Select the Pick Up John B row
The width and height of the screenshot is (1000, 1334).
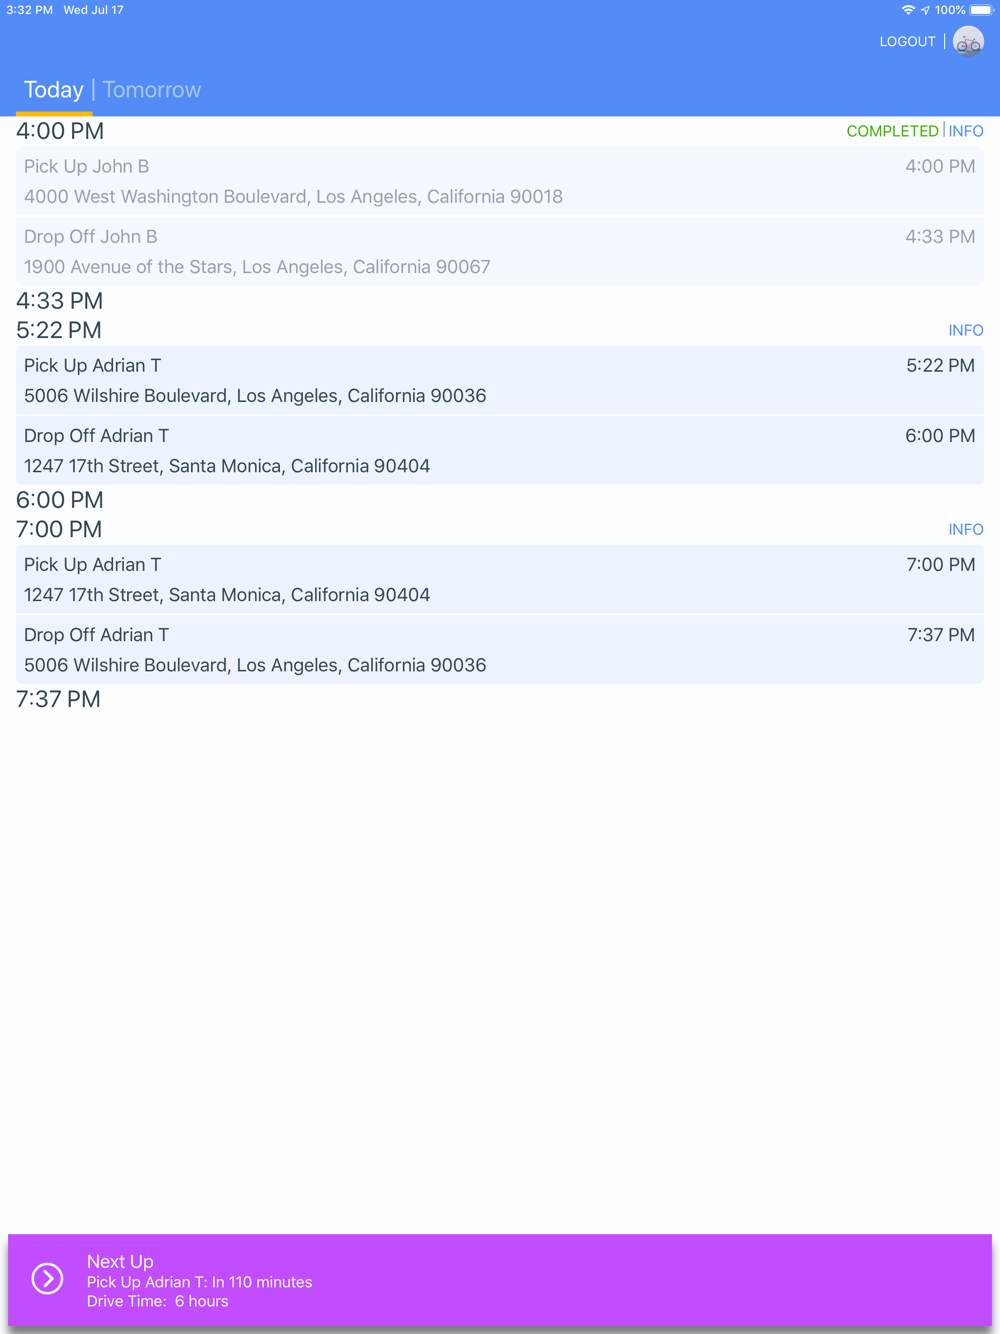(x=499, y=181)
